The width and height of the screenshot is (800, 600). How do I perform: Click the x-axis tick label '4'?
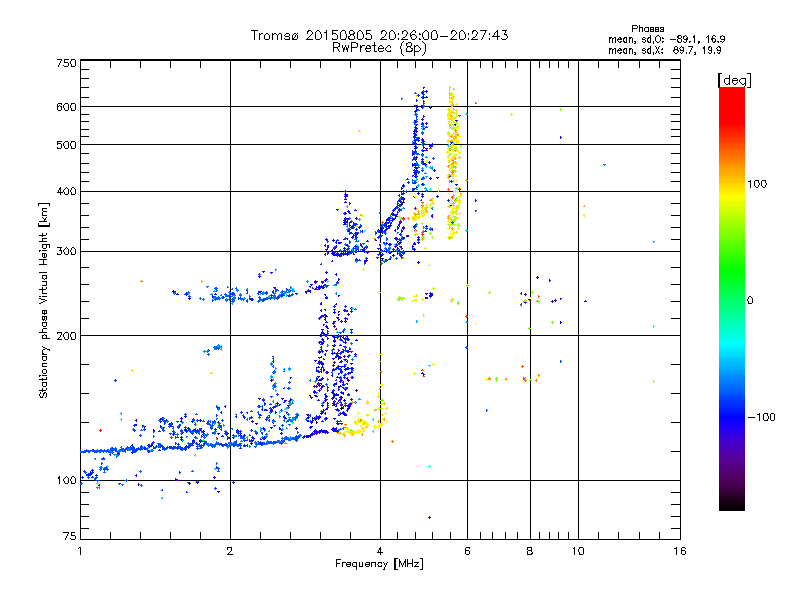pos(380,551)
